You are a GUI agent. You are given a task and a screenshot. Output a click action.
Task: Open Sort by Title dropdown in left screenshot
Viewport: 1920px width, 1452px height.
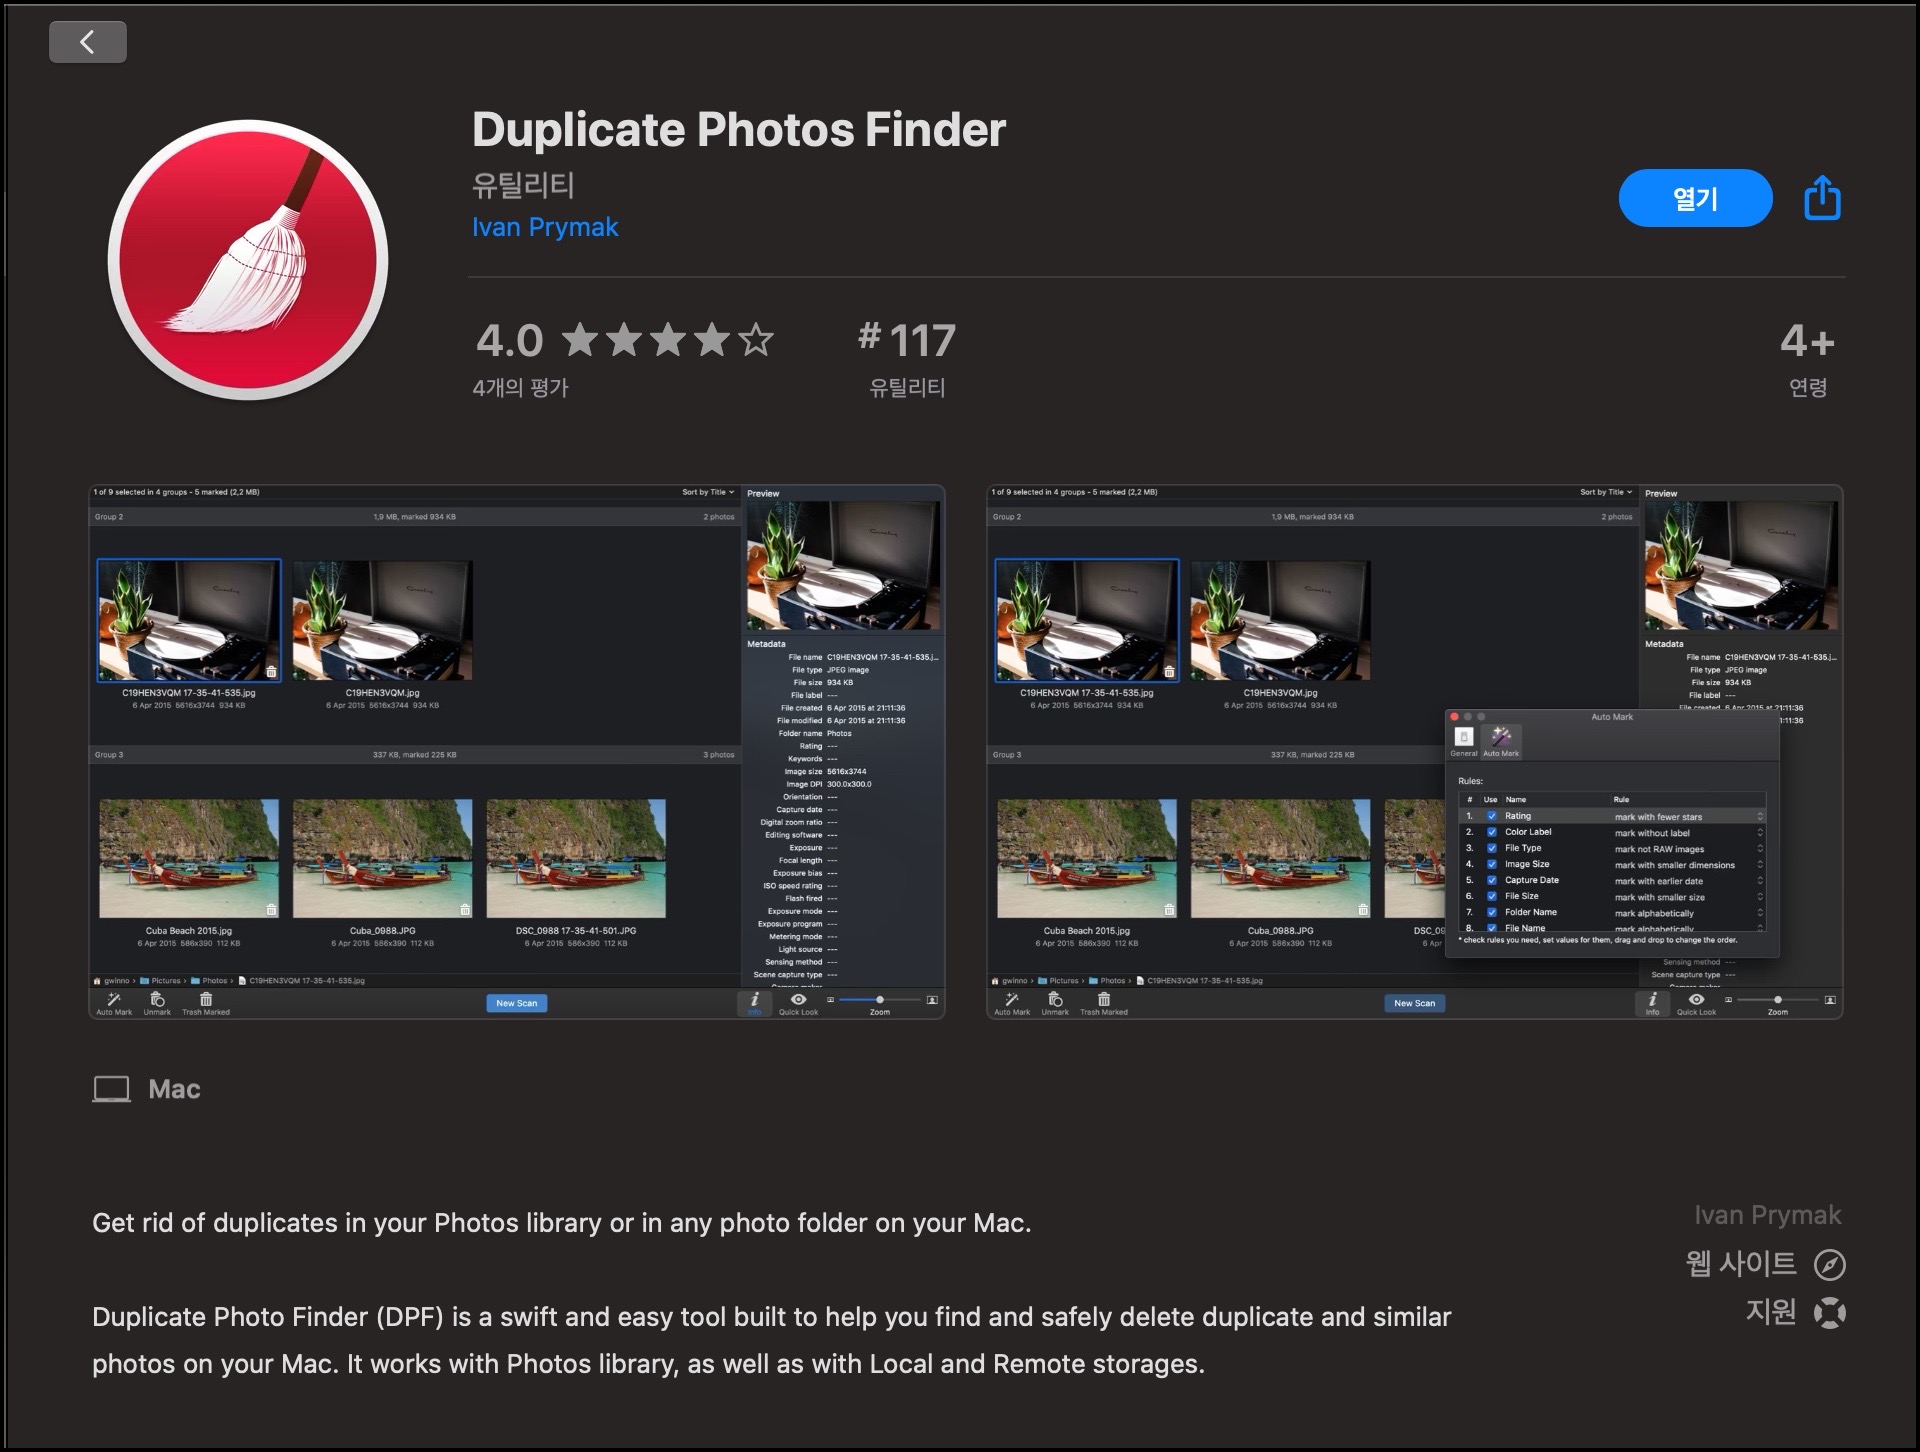(x=708, y=492)
